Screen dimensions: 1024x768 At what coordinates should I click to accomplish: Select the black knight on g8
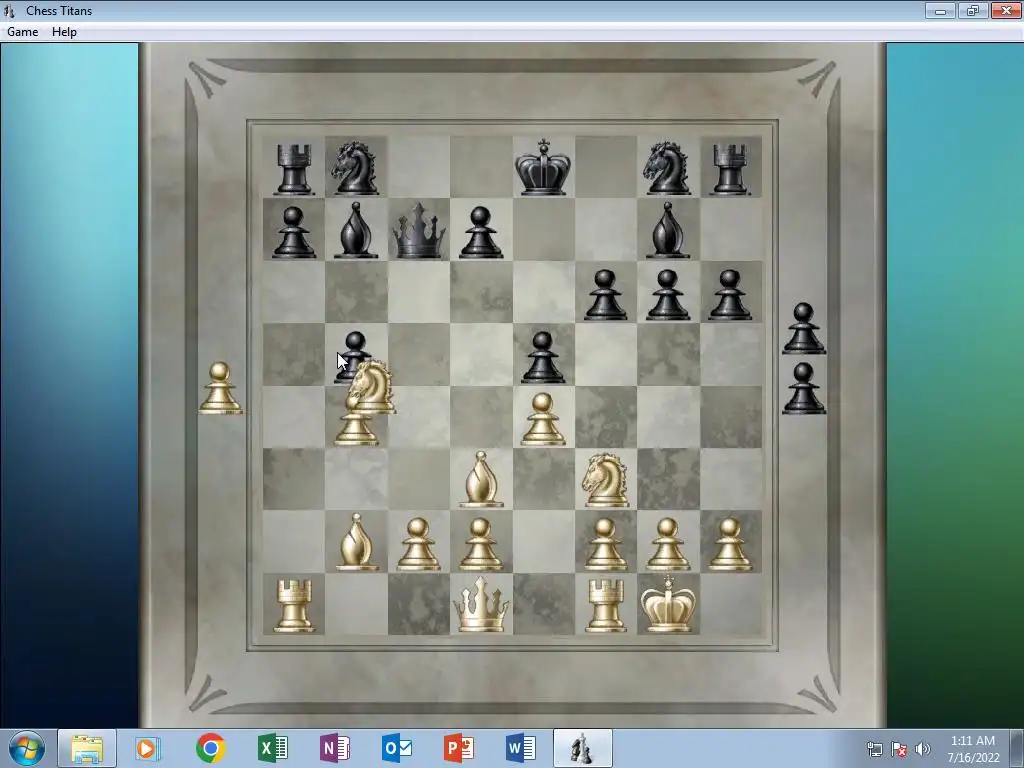(x=667, y=168)
